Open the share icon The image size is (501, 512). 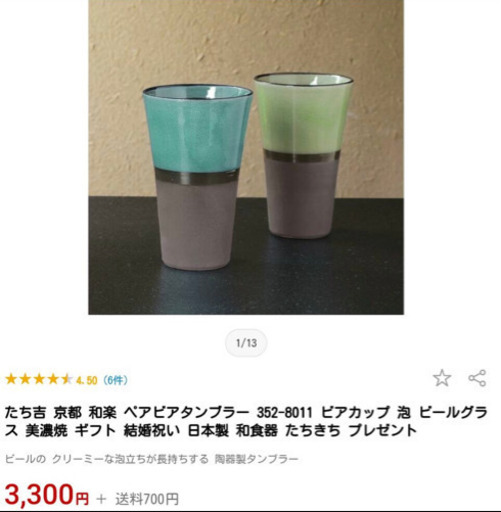pyautogui.click(x=477, y=378)
